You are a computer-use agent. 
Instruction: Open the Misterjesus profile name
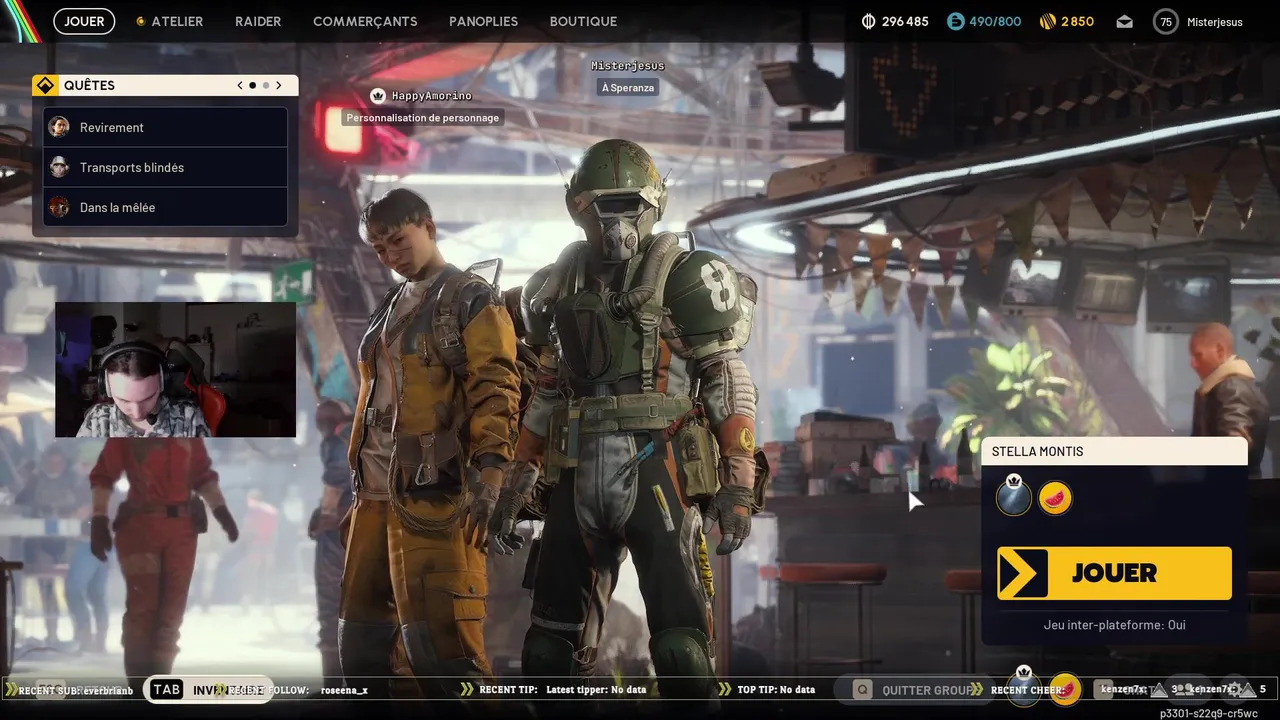point(1214,21)
